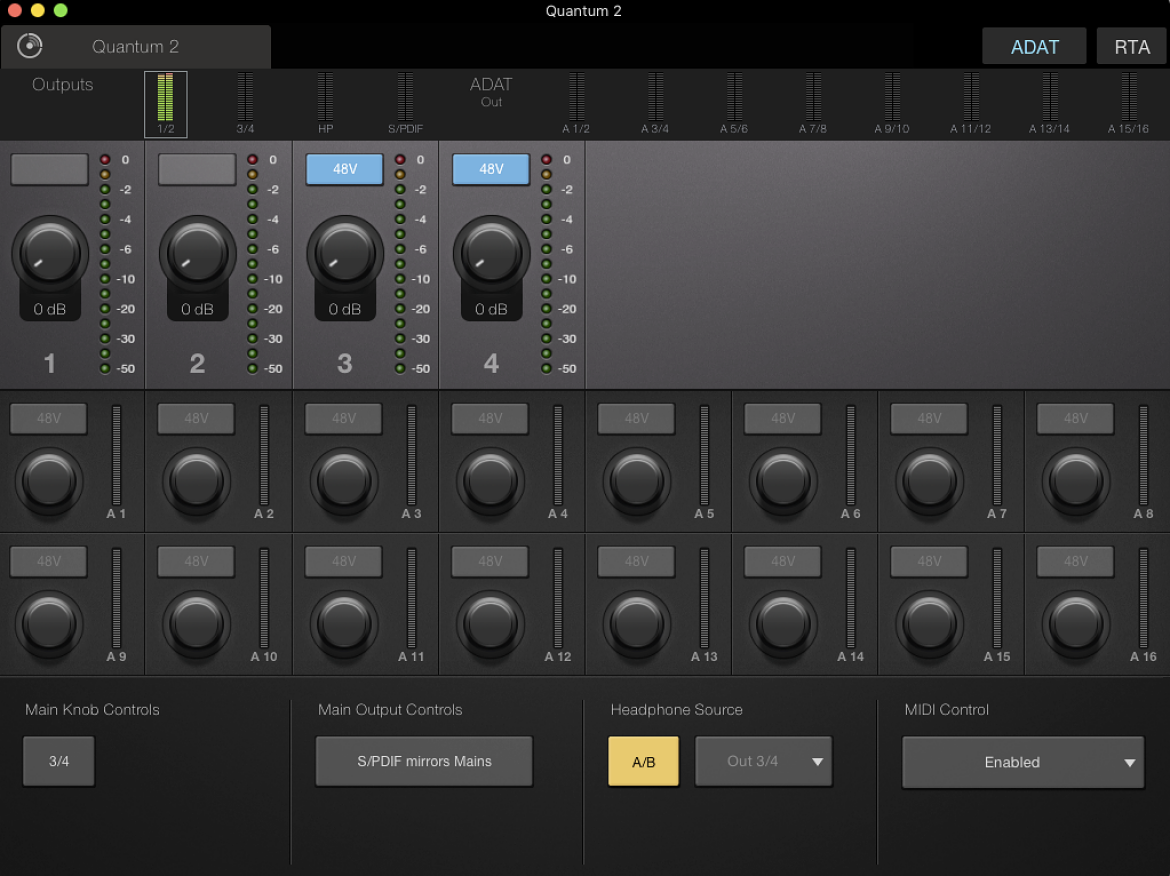The image size is (1170, 876).
Task: Select the Quantum 2 device tab
Action: pyautogui.click(x=136, y=47)
